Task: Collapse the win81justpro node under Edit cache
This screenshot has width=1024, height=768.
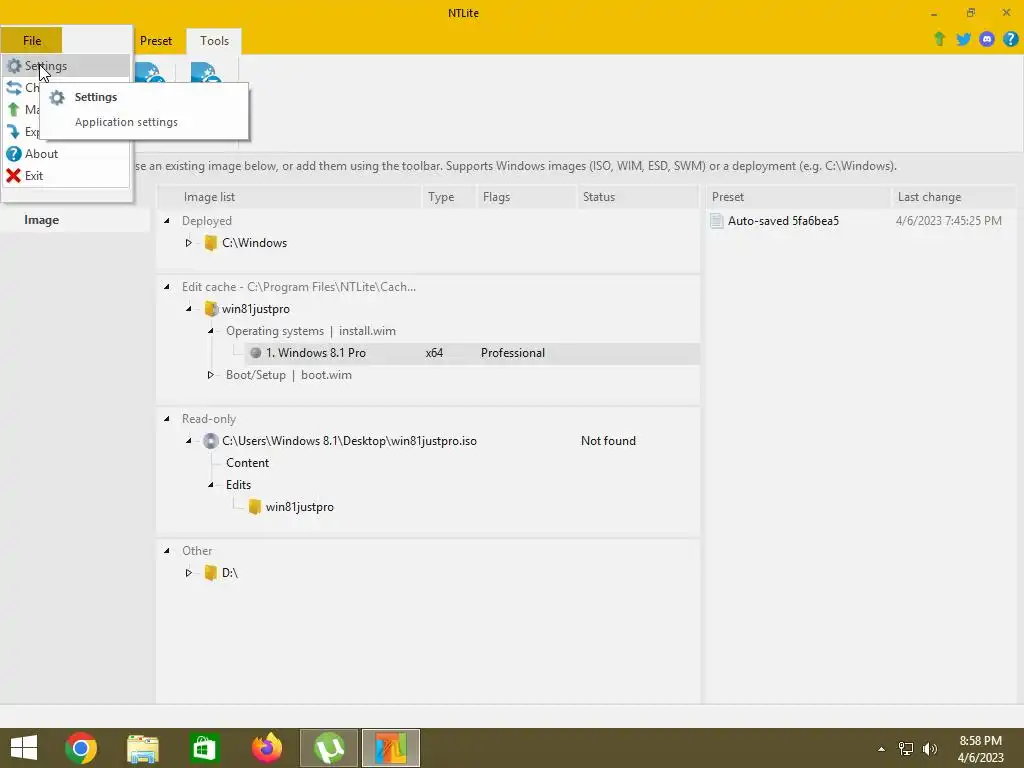Action: point(189,309)
